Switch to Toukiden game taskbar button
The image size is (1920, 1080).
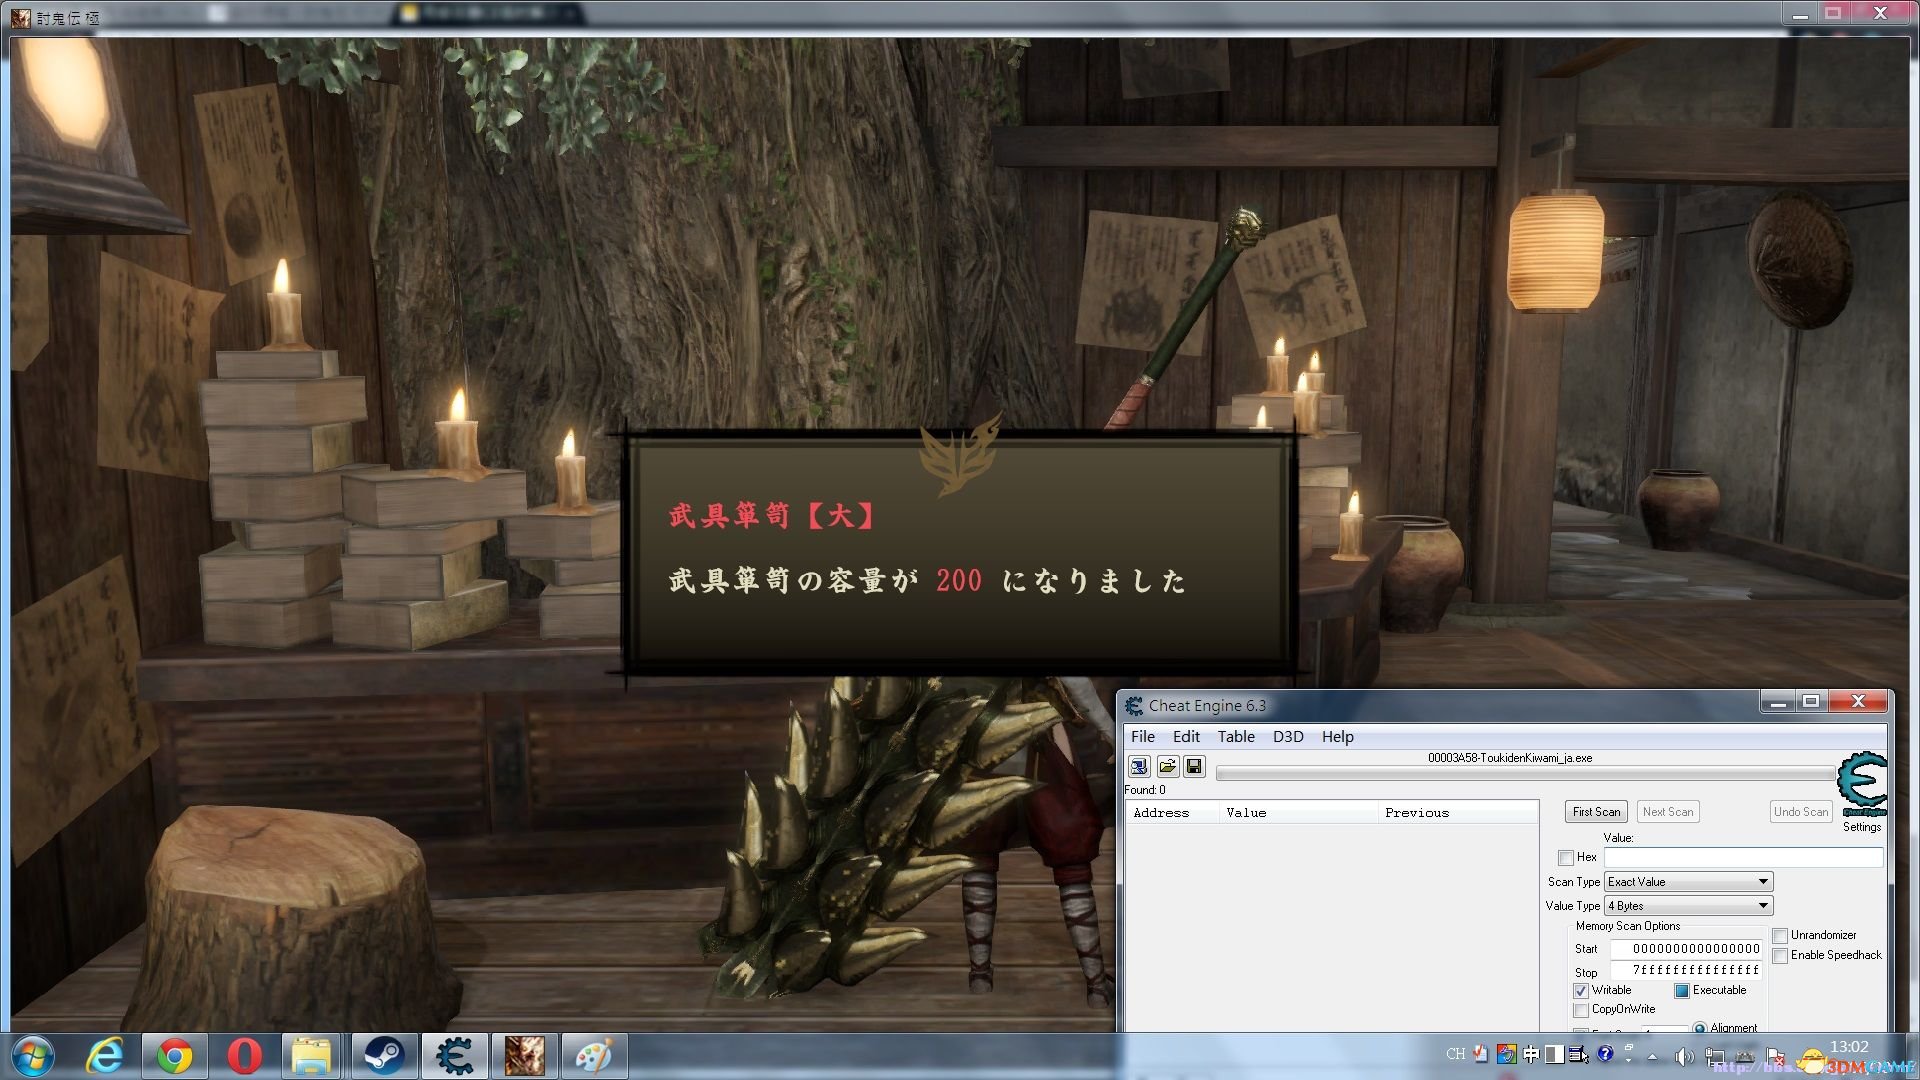(524, 1056)
